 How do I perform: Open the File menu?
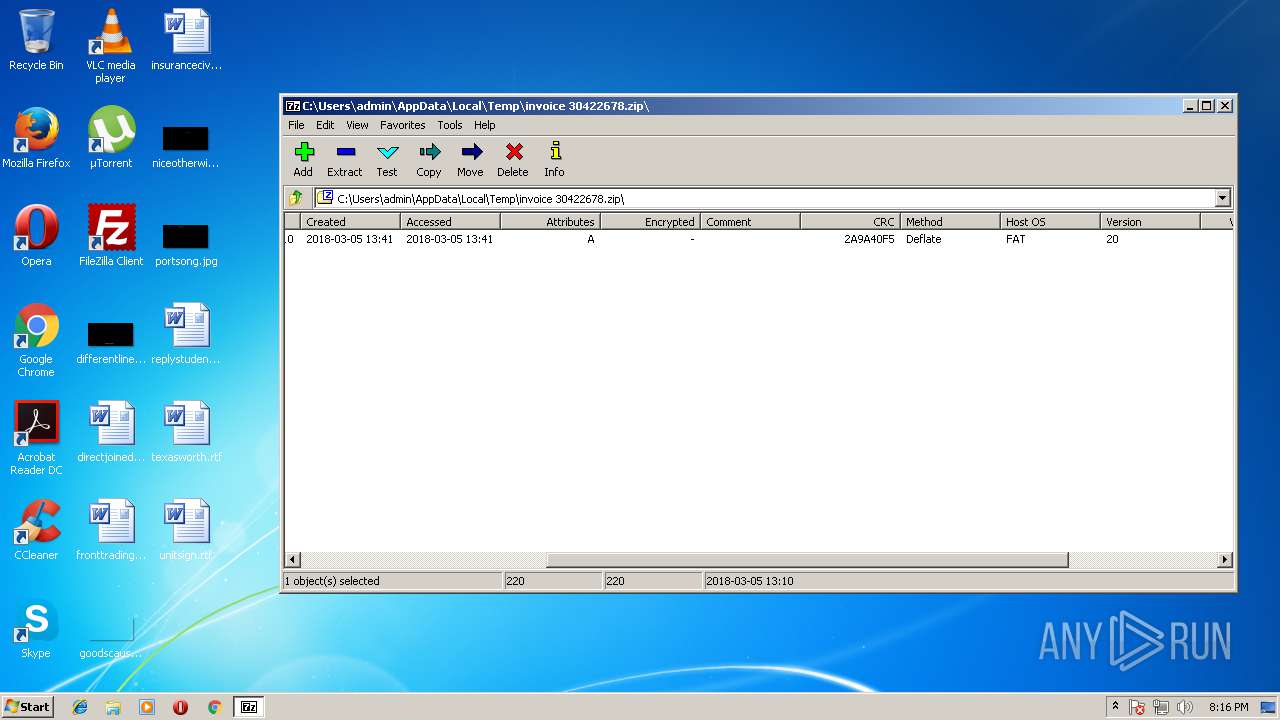[296, 125]
